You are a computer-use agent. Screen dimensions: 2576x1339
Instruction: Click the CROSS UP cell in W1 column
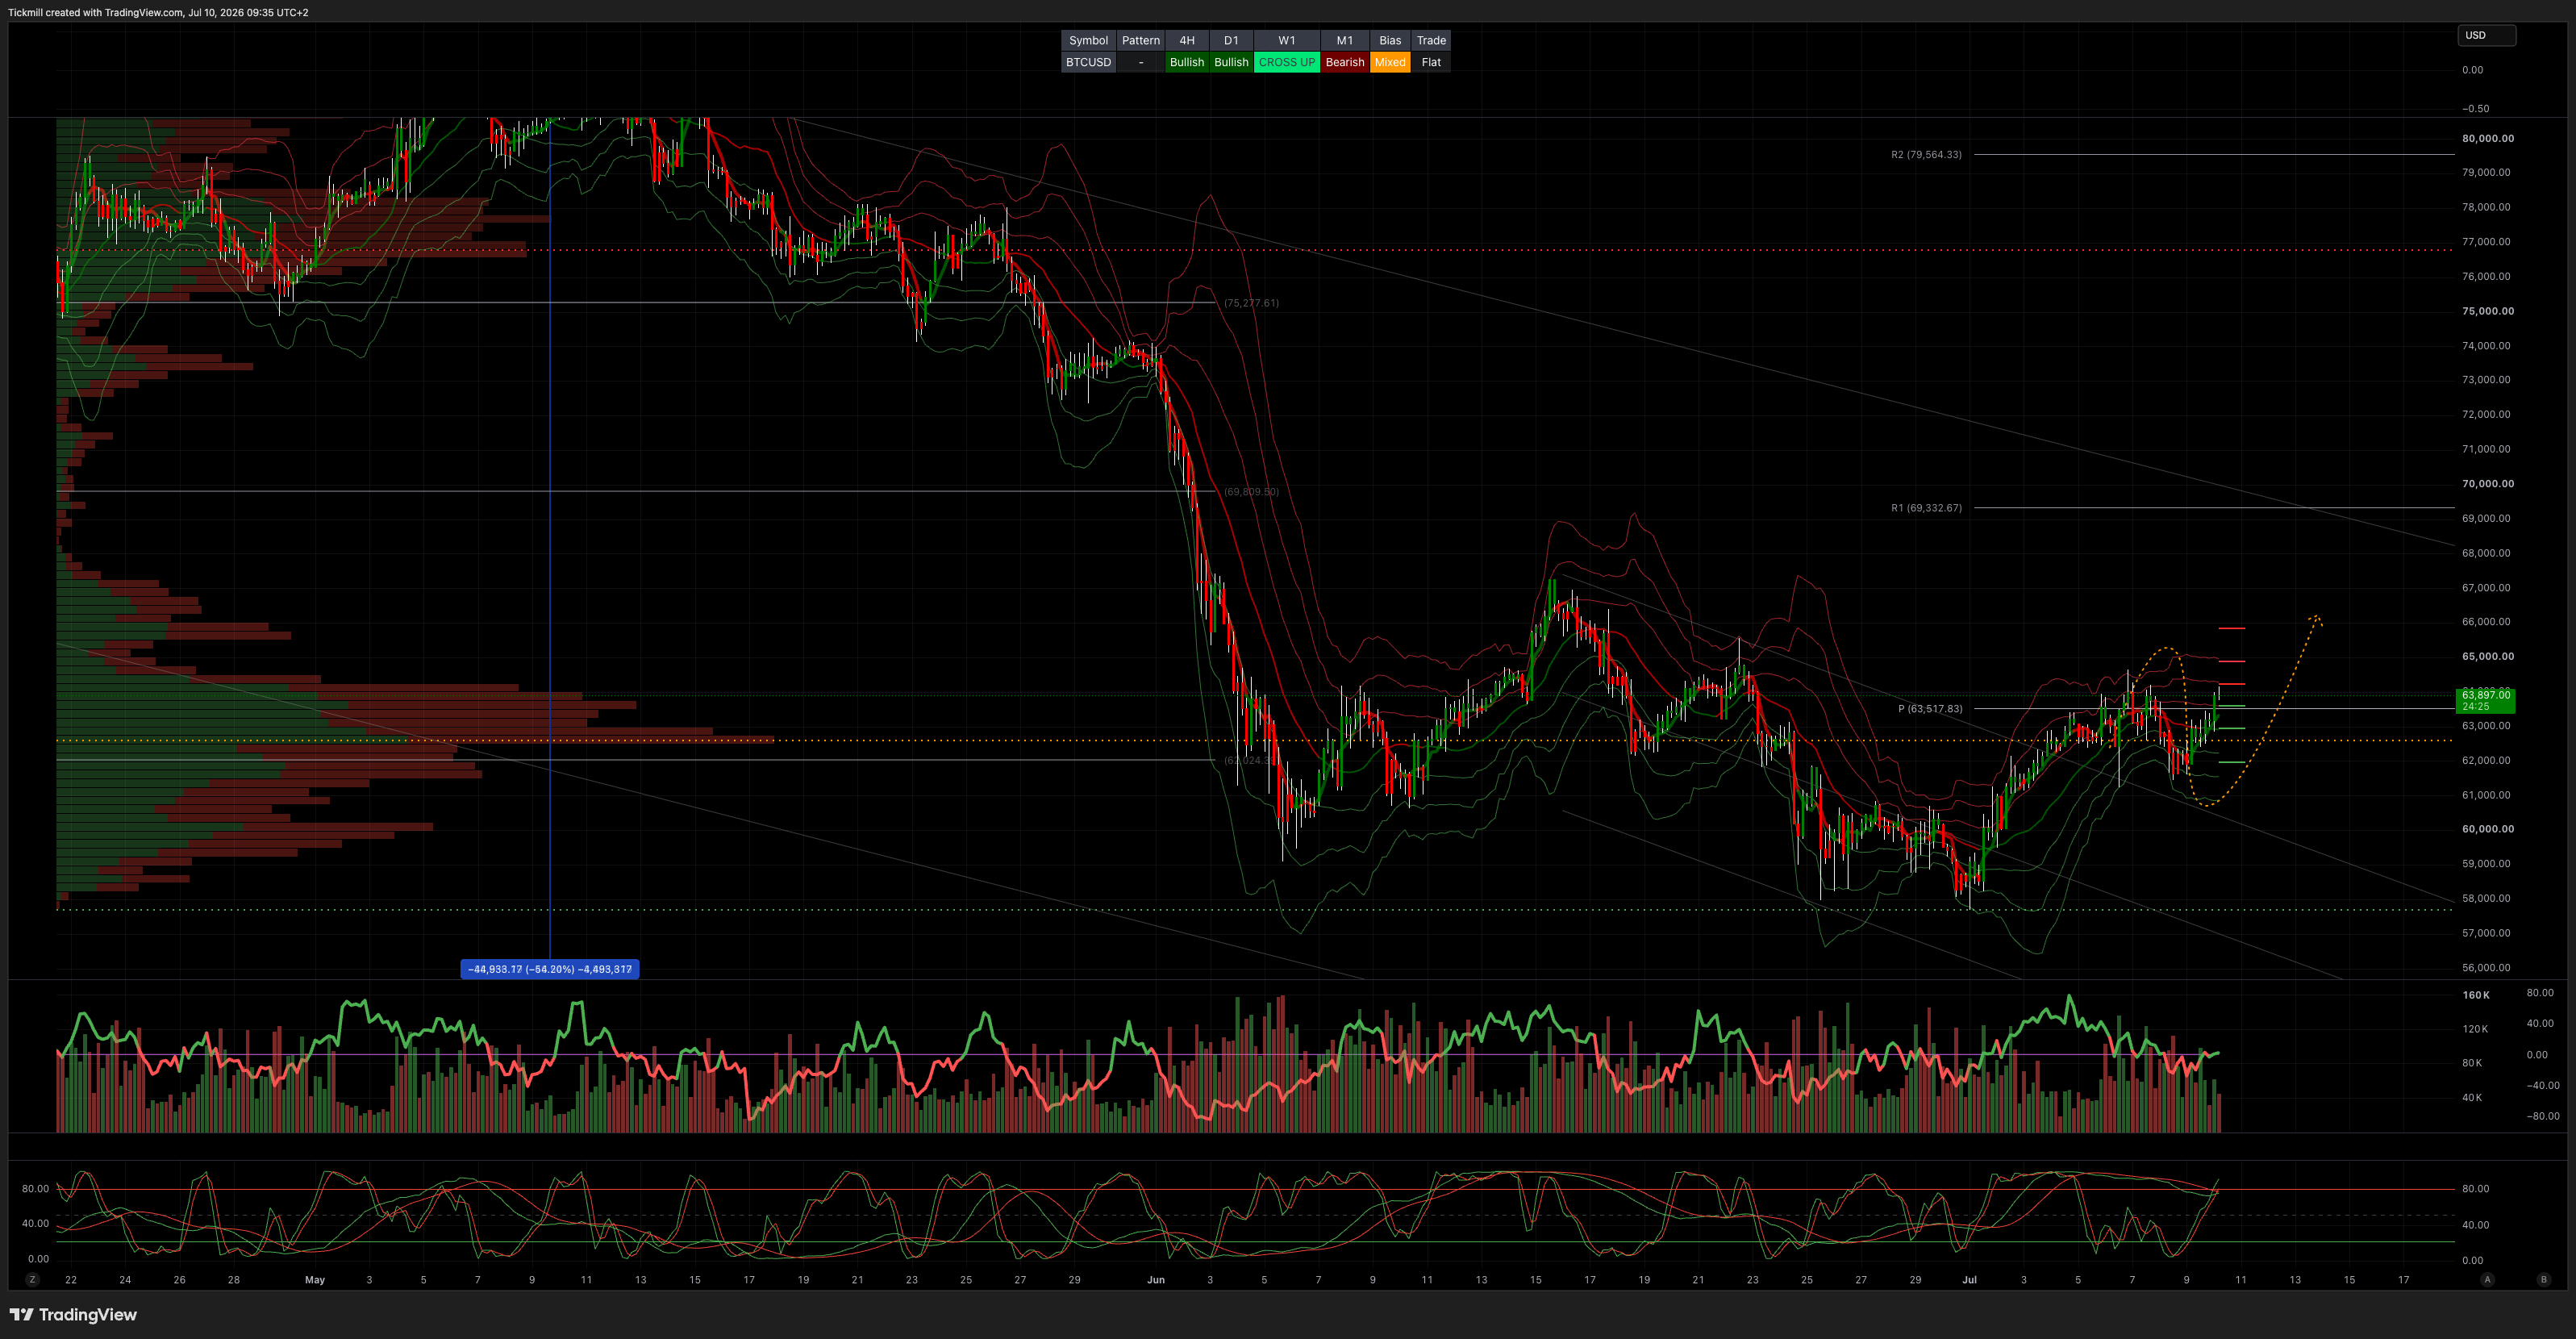pyautogui.click(x=1287, y=62)
